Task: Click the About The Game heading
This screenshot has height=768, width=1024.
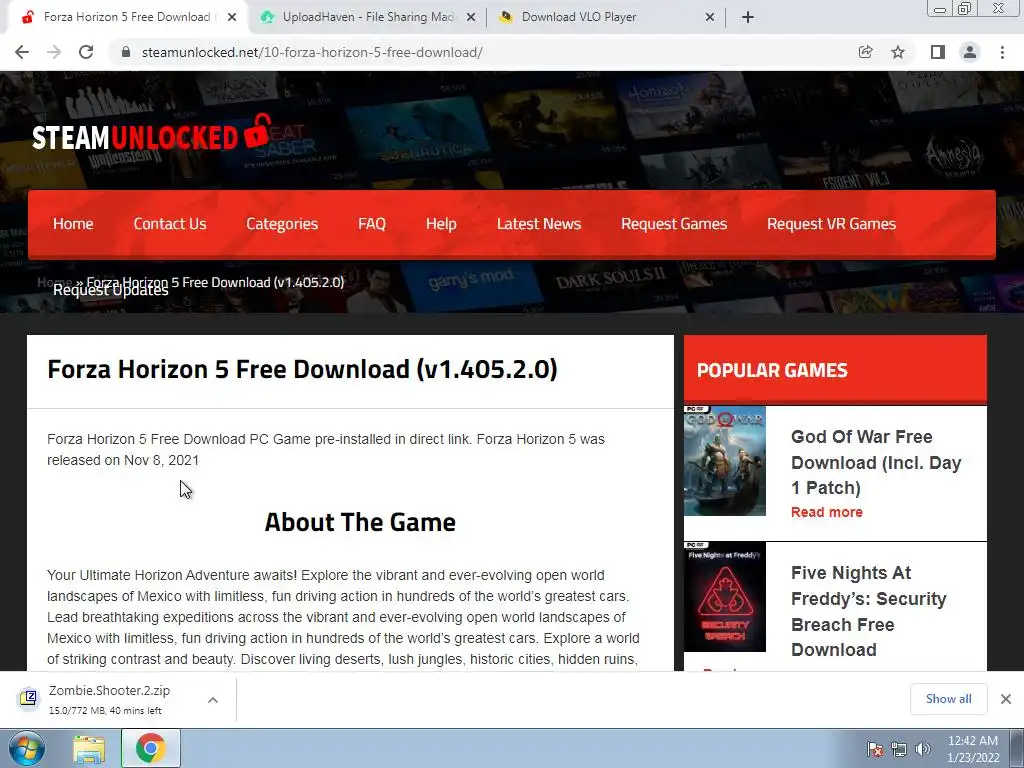Action: point(360,522)
